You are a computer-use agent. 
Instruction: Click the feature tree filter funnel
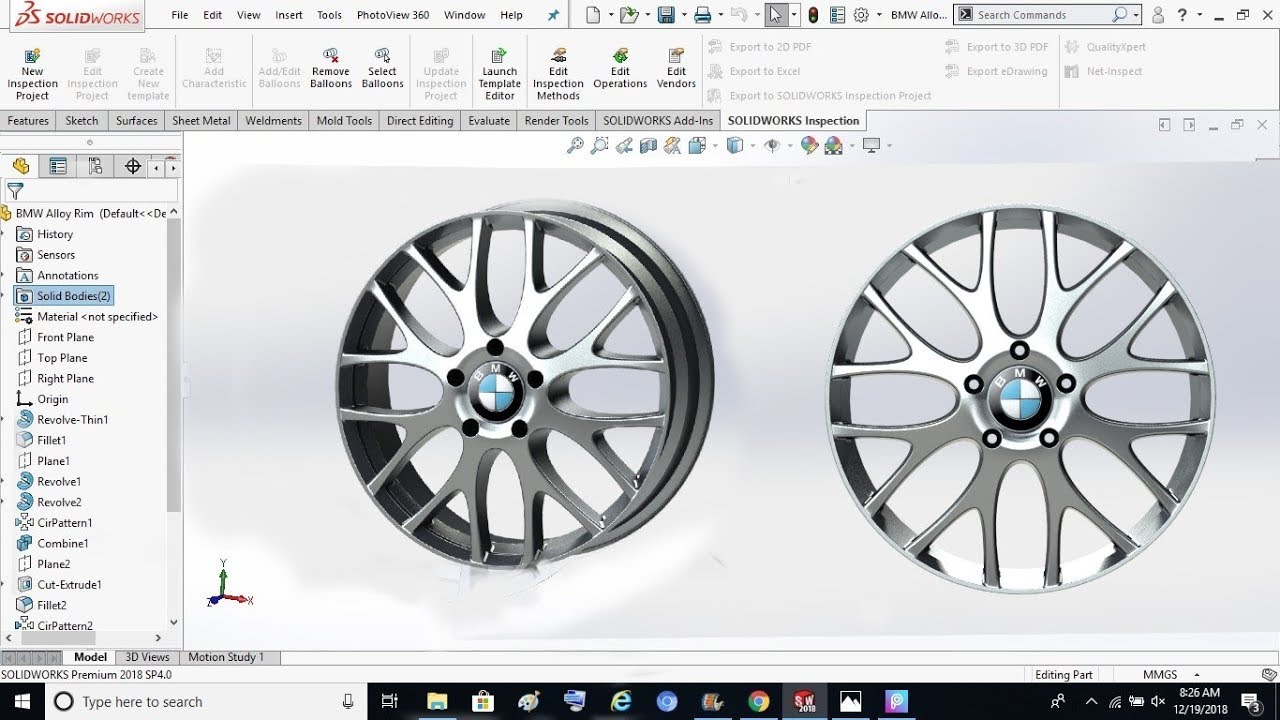(x=15, y=190)
